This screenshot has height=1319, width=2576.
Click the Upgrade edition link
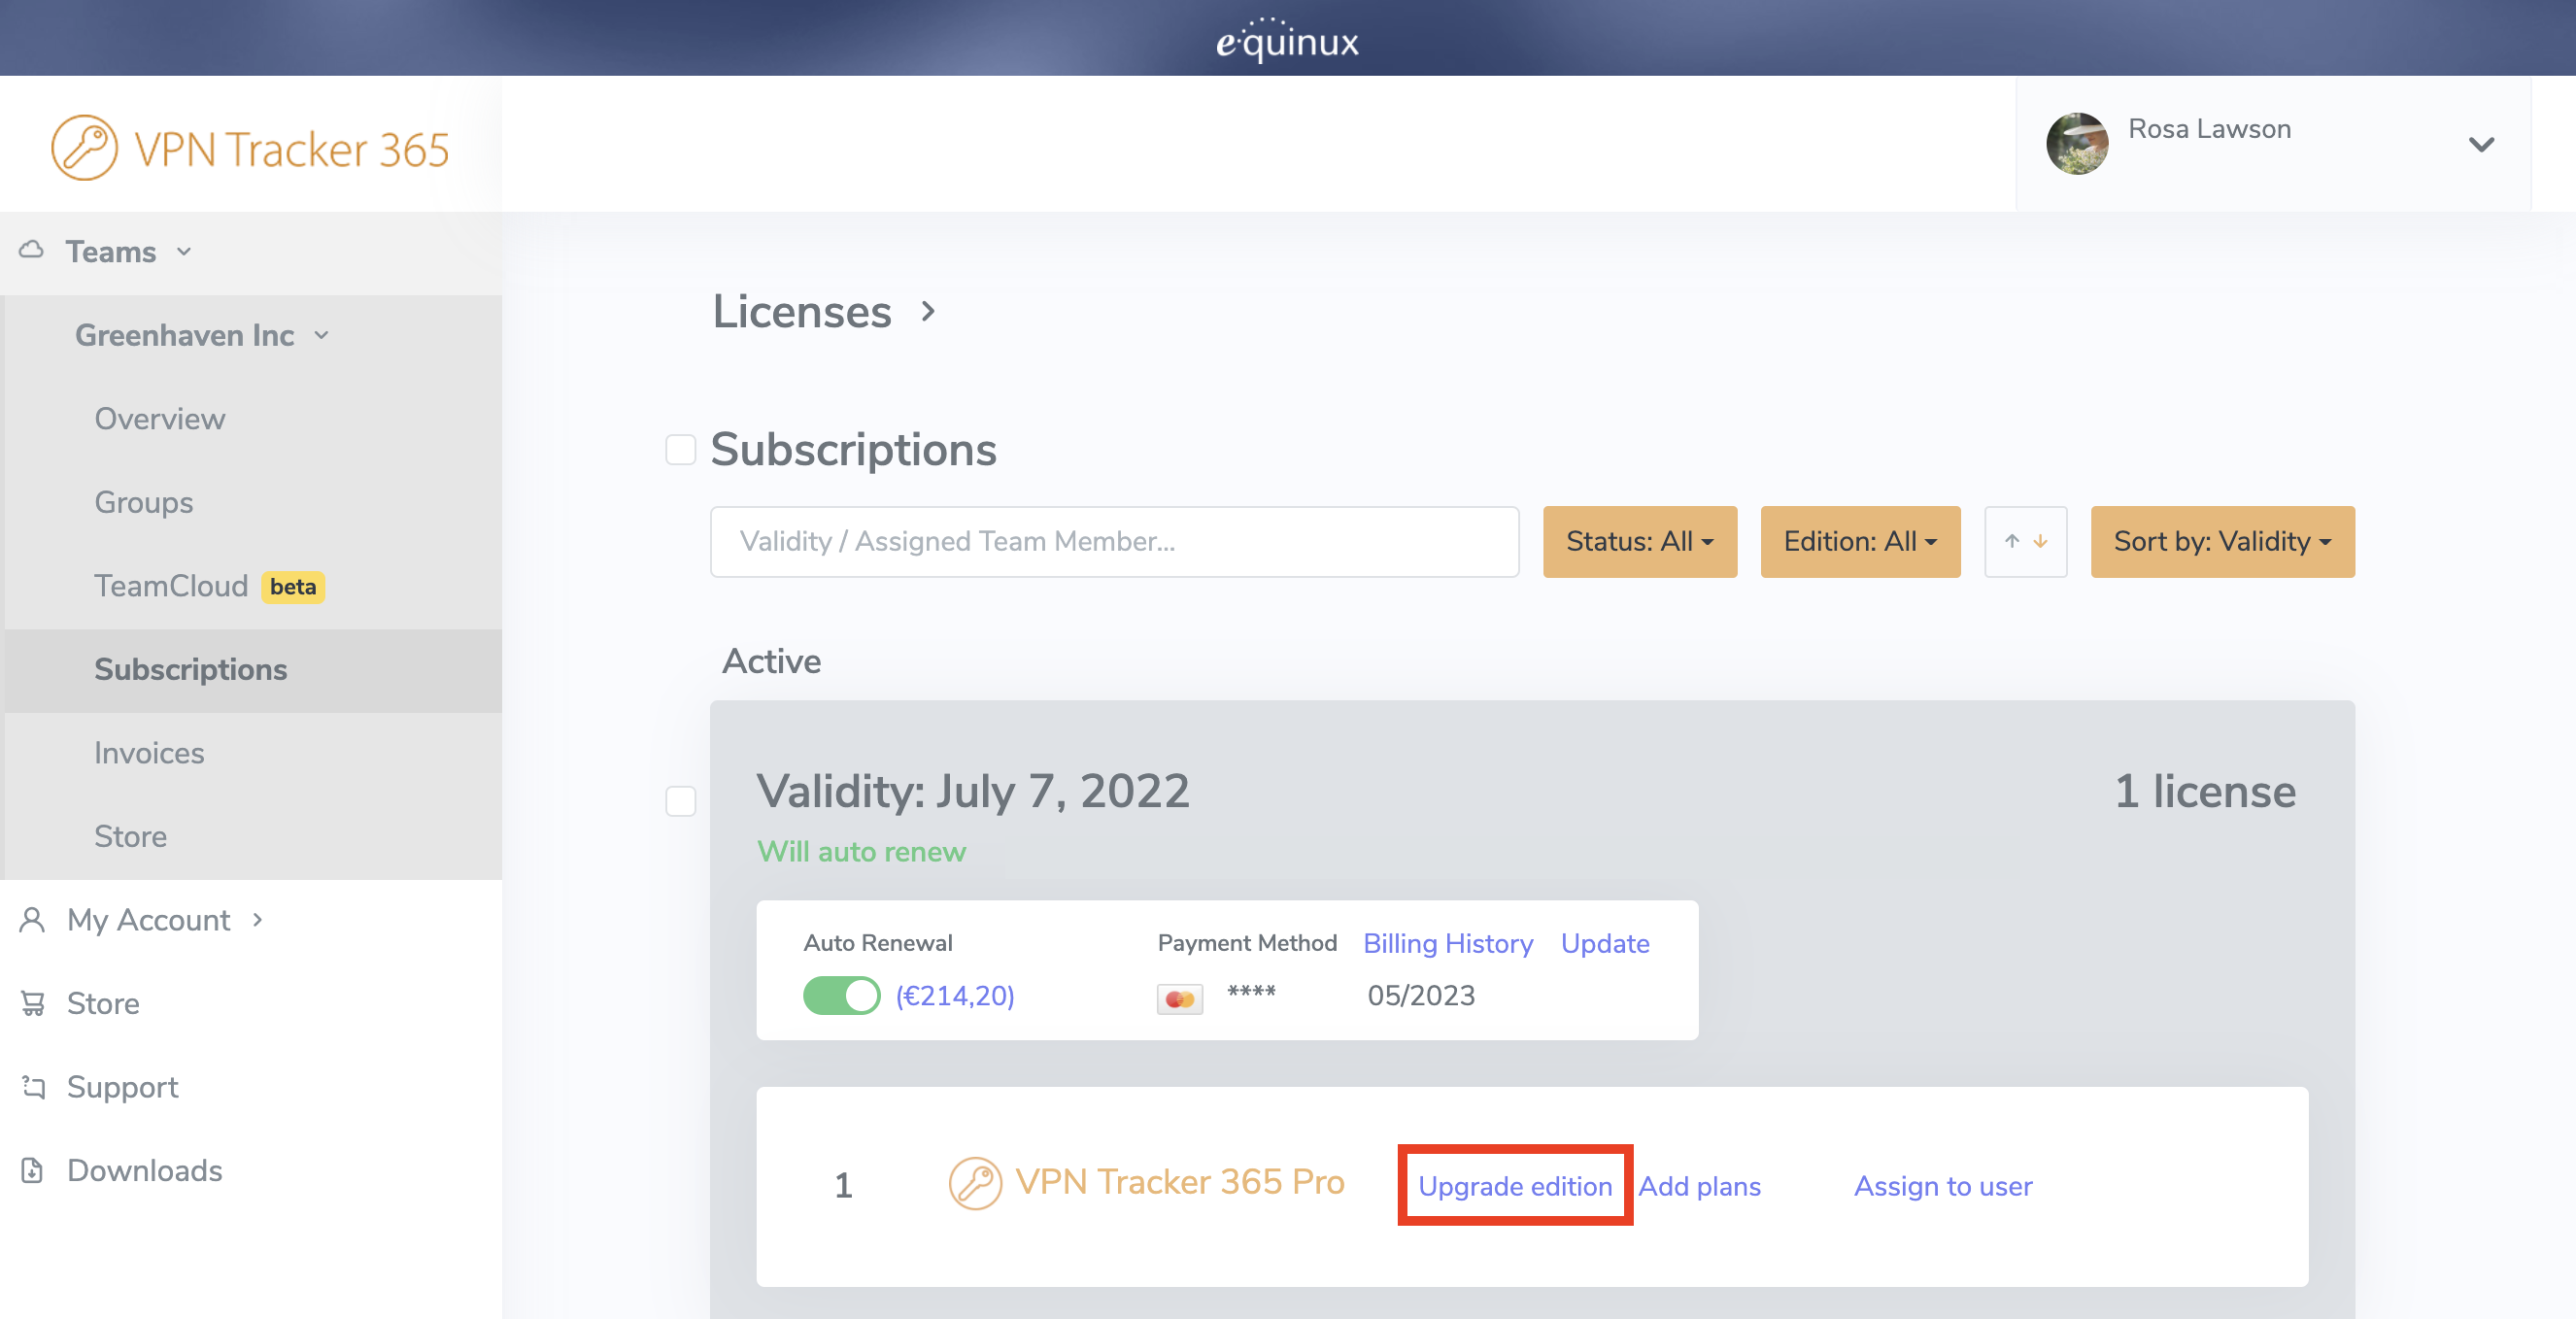point(1515,1186)
